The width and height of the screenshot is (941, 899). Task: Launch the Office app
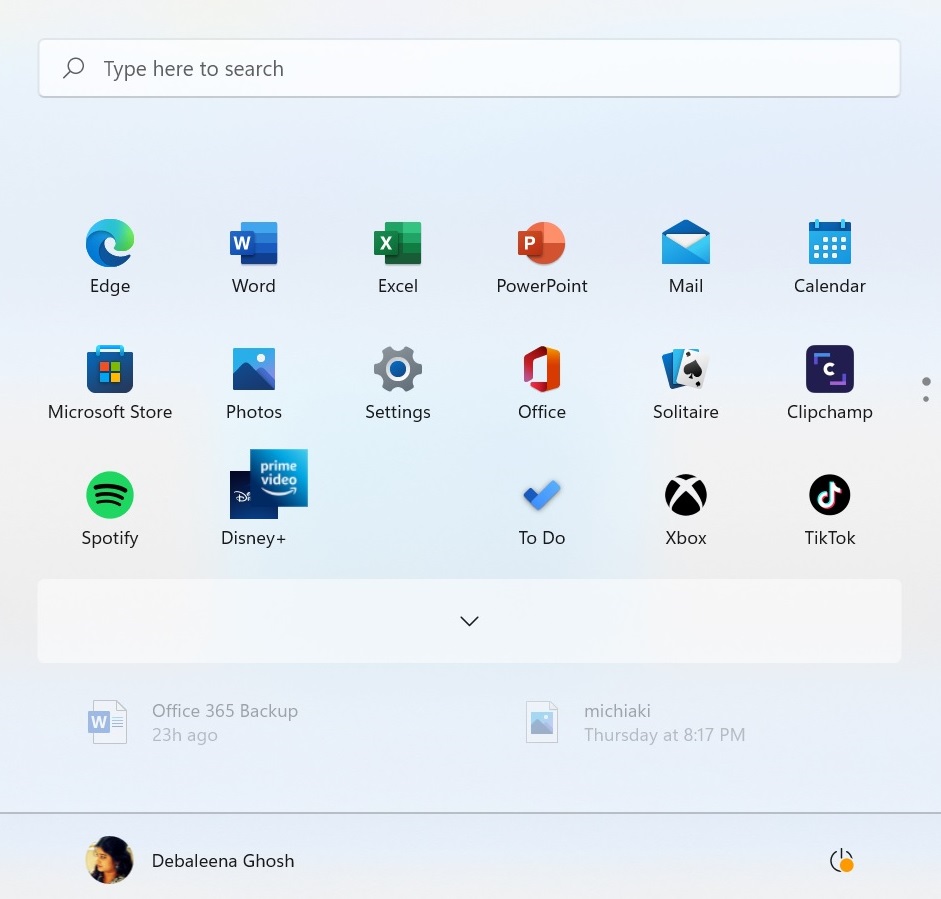click(542, 382)
